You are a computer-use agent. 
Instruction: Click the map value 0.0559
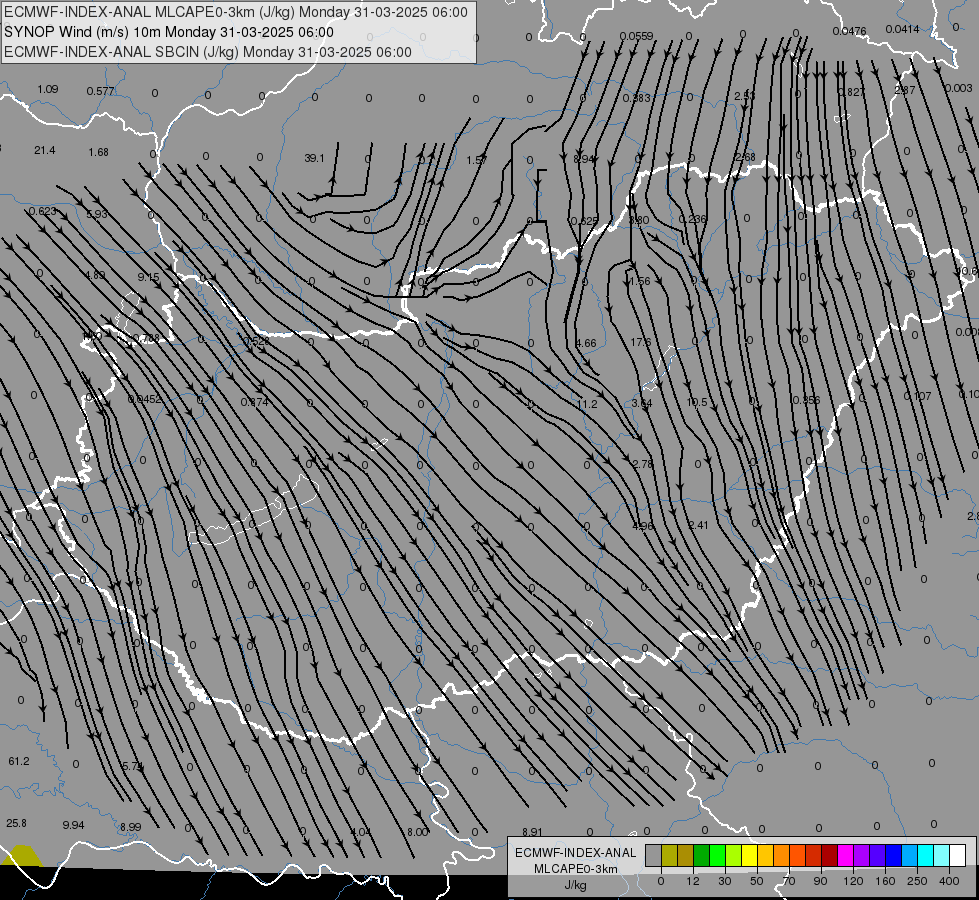[636, 36]
